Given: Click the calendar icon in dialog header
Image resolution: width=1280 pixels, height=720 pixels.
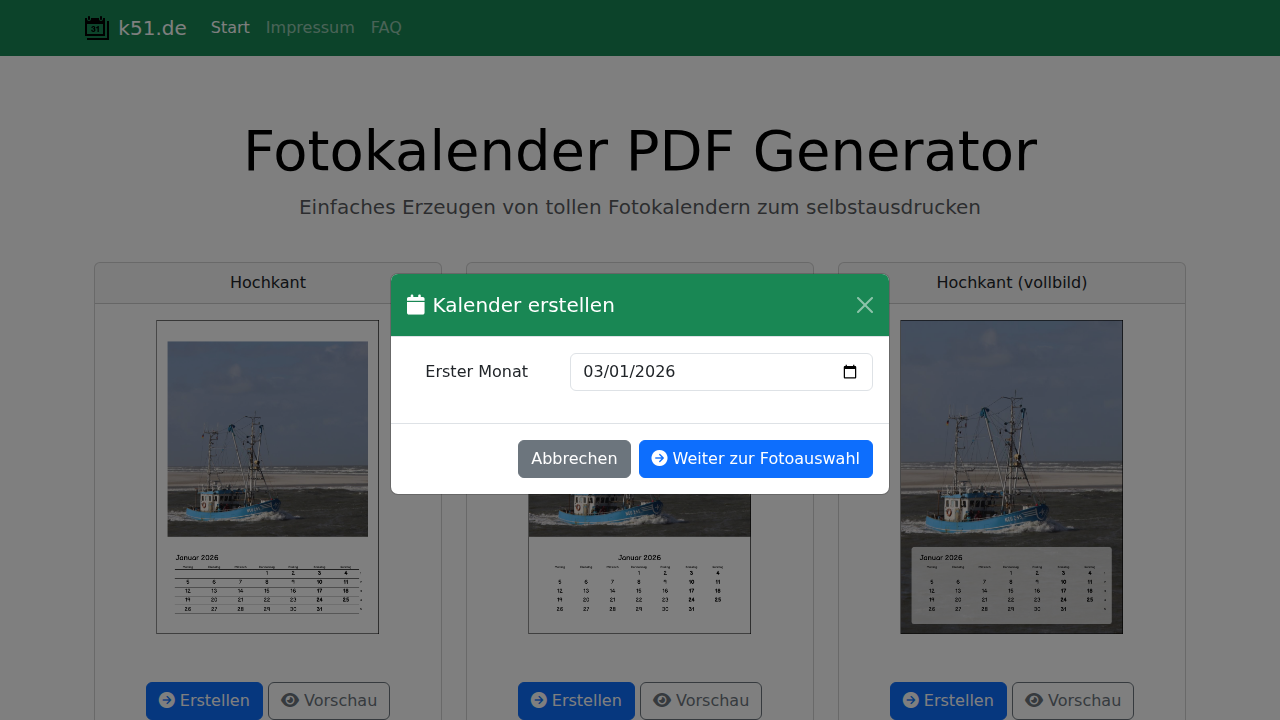Looking at the screenshot, I should [x=416, y=305].
